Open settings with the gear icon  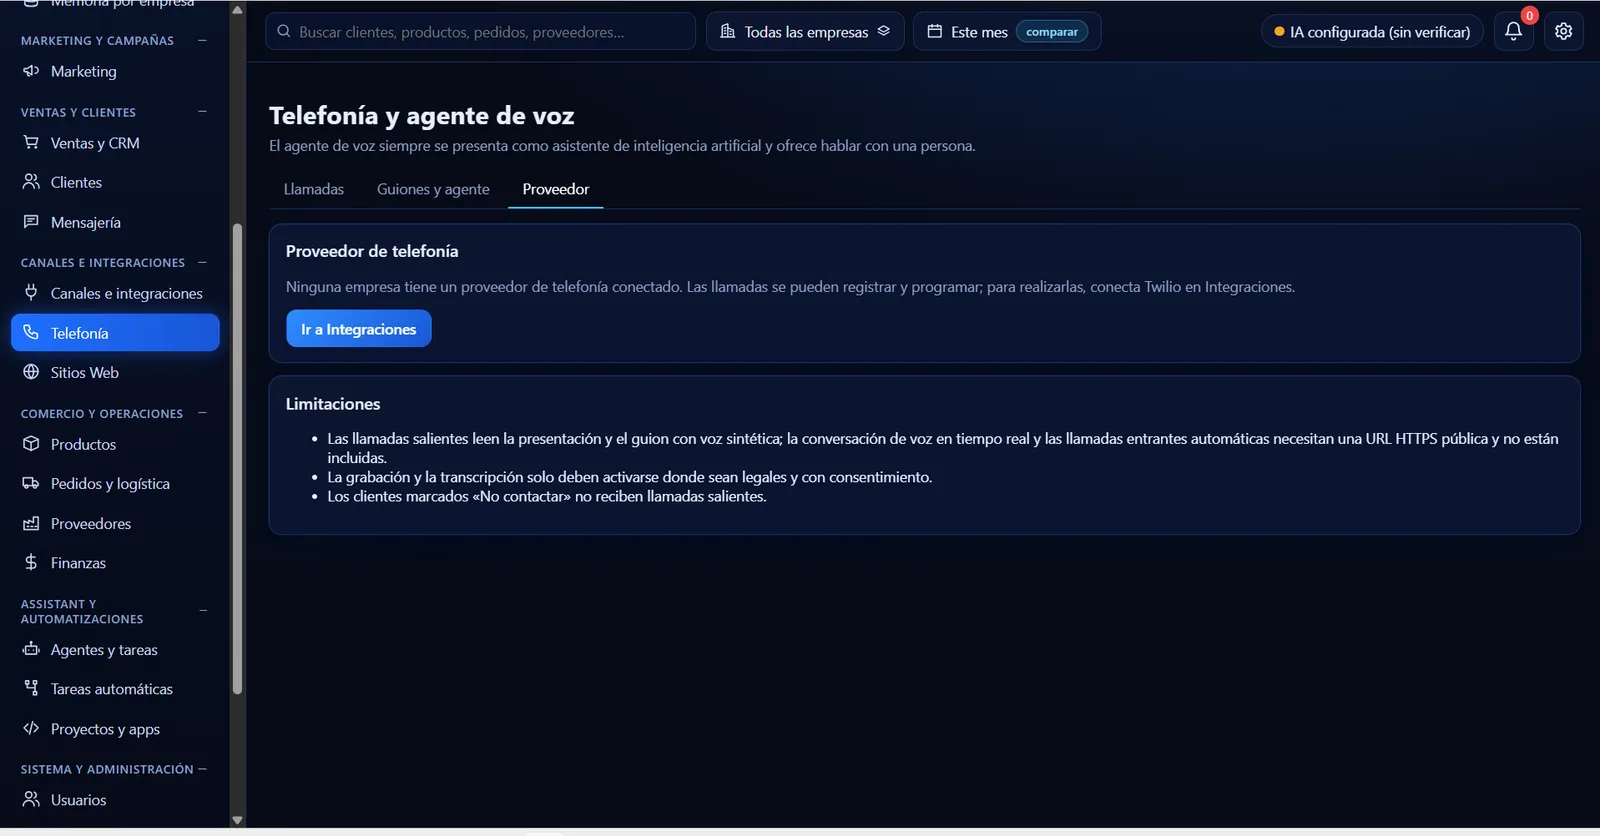click(x=1564, y=31)
